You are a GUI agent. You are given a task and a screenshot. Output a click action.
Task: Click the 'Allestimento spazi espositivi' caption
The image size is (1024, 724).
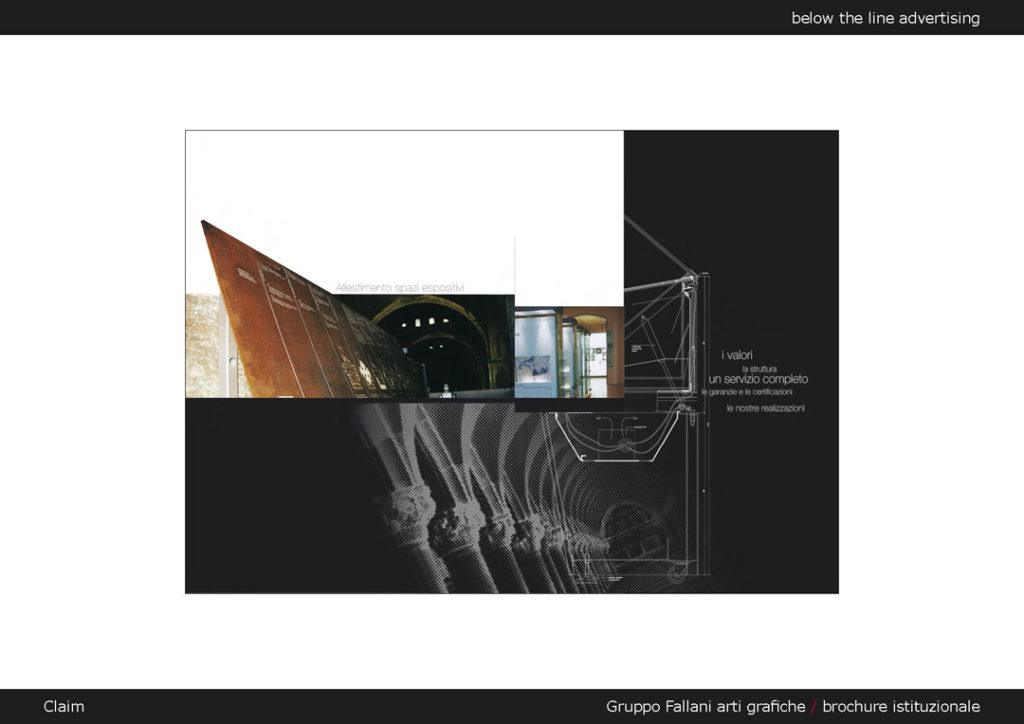tap(400, 287)
